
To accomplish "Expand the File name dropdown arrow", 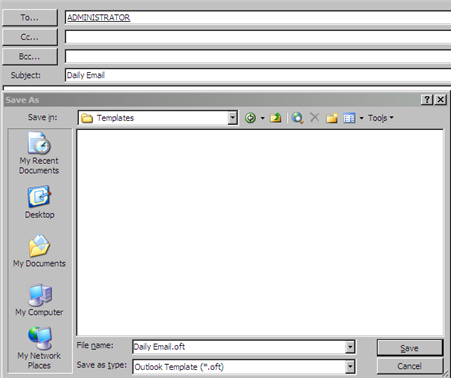I will coord(350,347).
